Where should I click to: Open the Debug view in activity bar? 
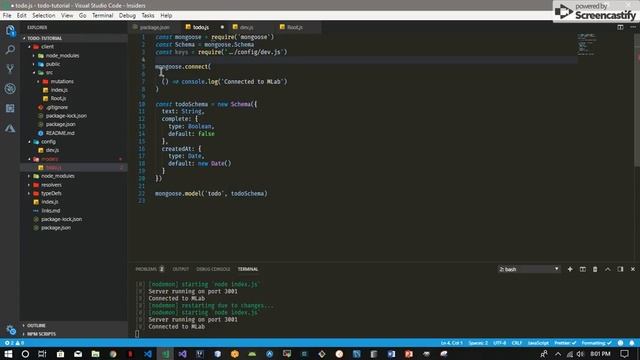coord(10,89)
